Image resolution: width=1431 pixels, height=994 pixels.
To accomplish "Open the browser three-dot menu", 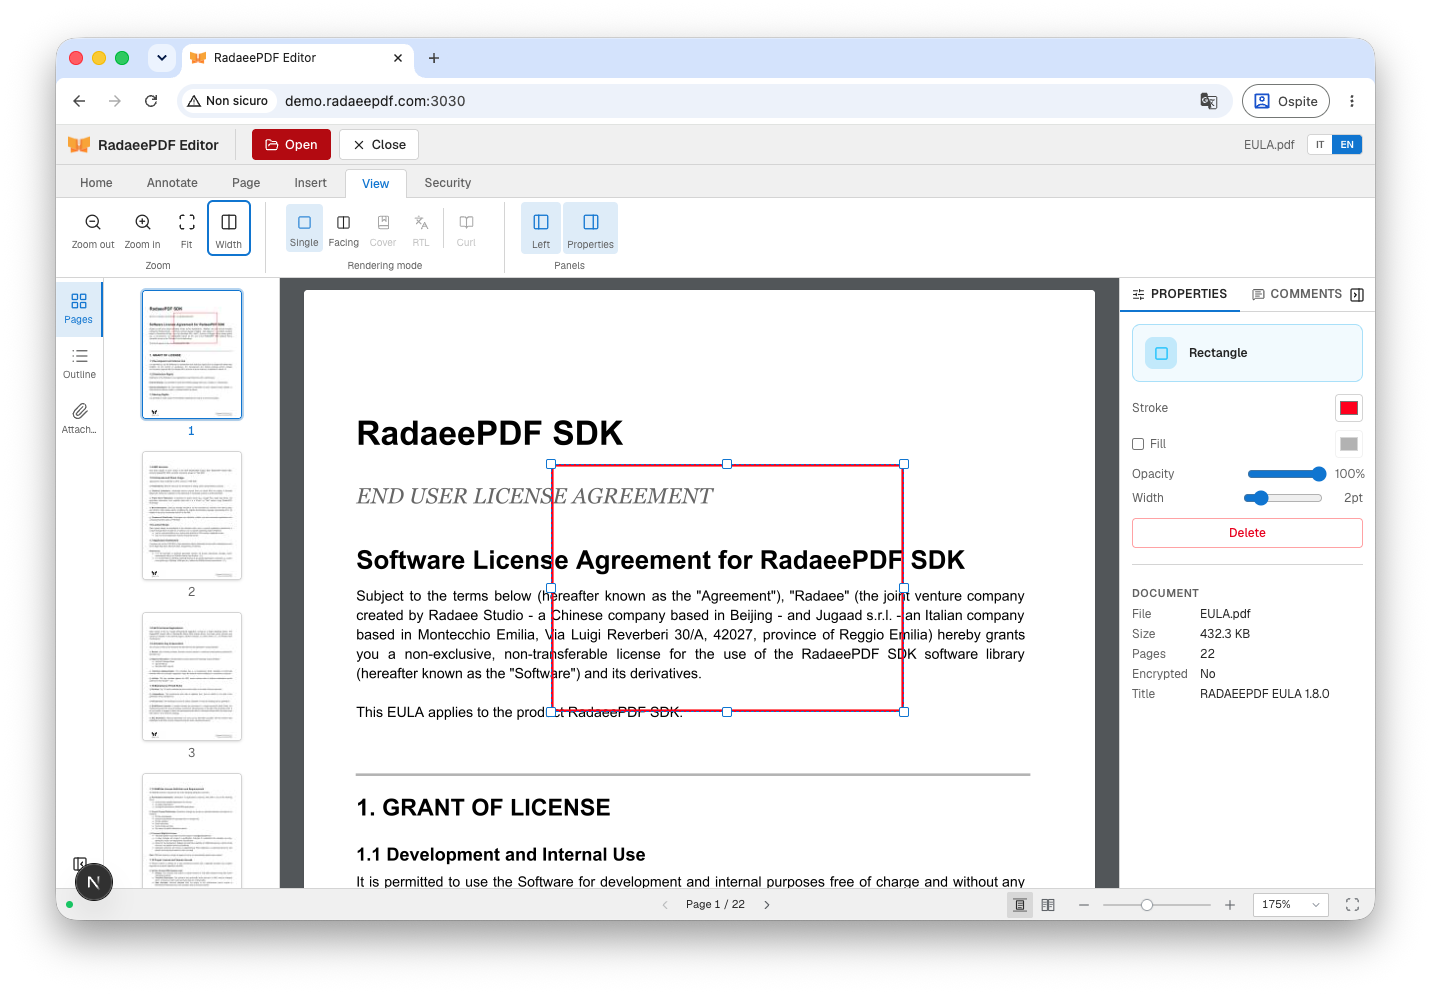I will tap(1352, 101).
